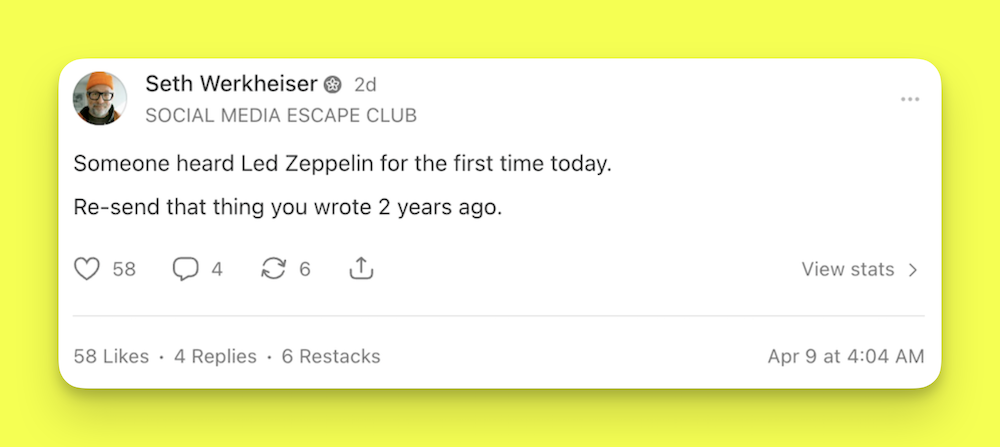Restack the note using the arrows icon
This screenshot has width=1000, height=447.
[x=273, y=269]
